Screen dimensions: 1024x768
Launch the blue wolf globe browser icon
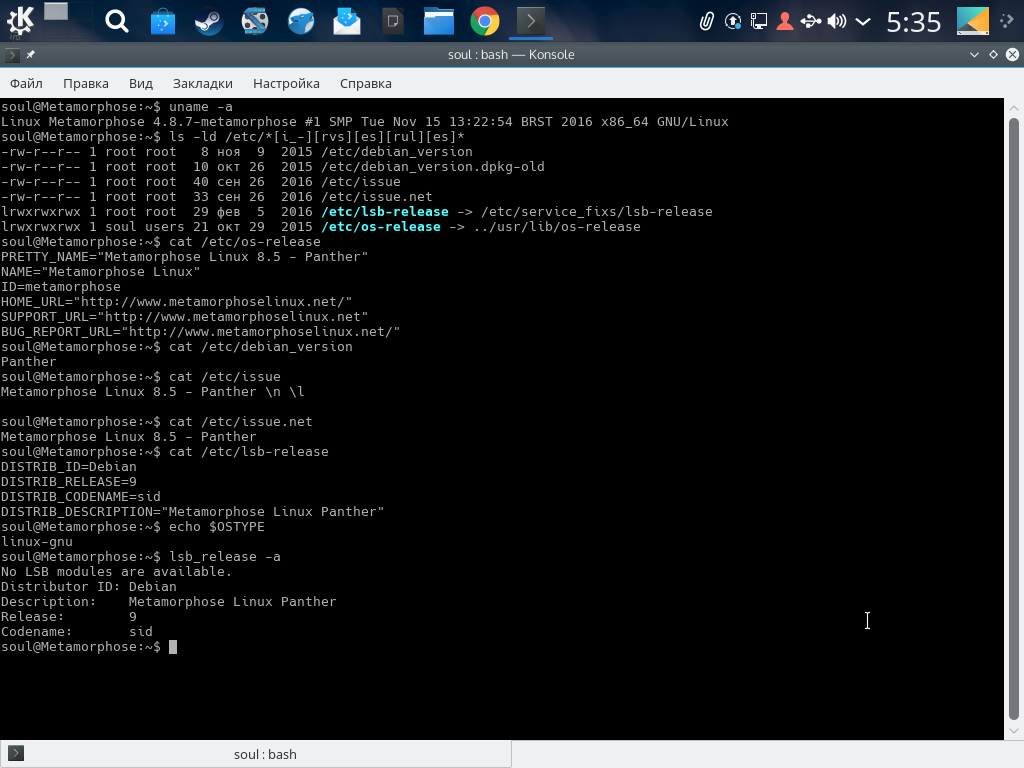[301, 22]
